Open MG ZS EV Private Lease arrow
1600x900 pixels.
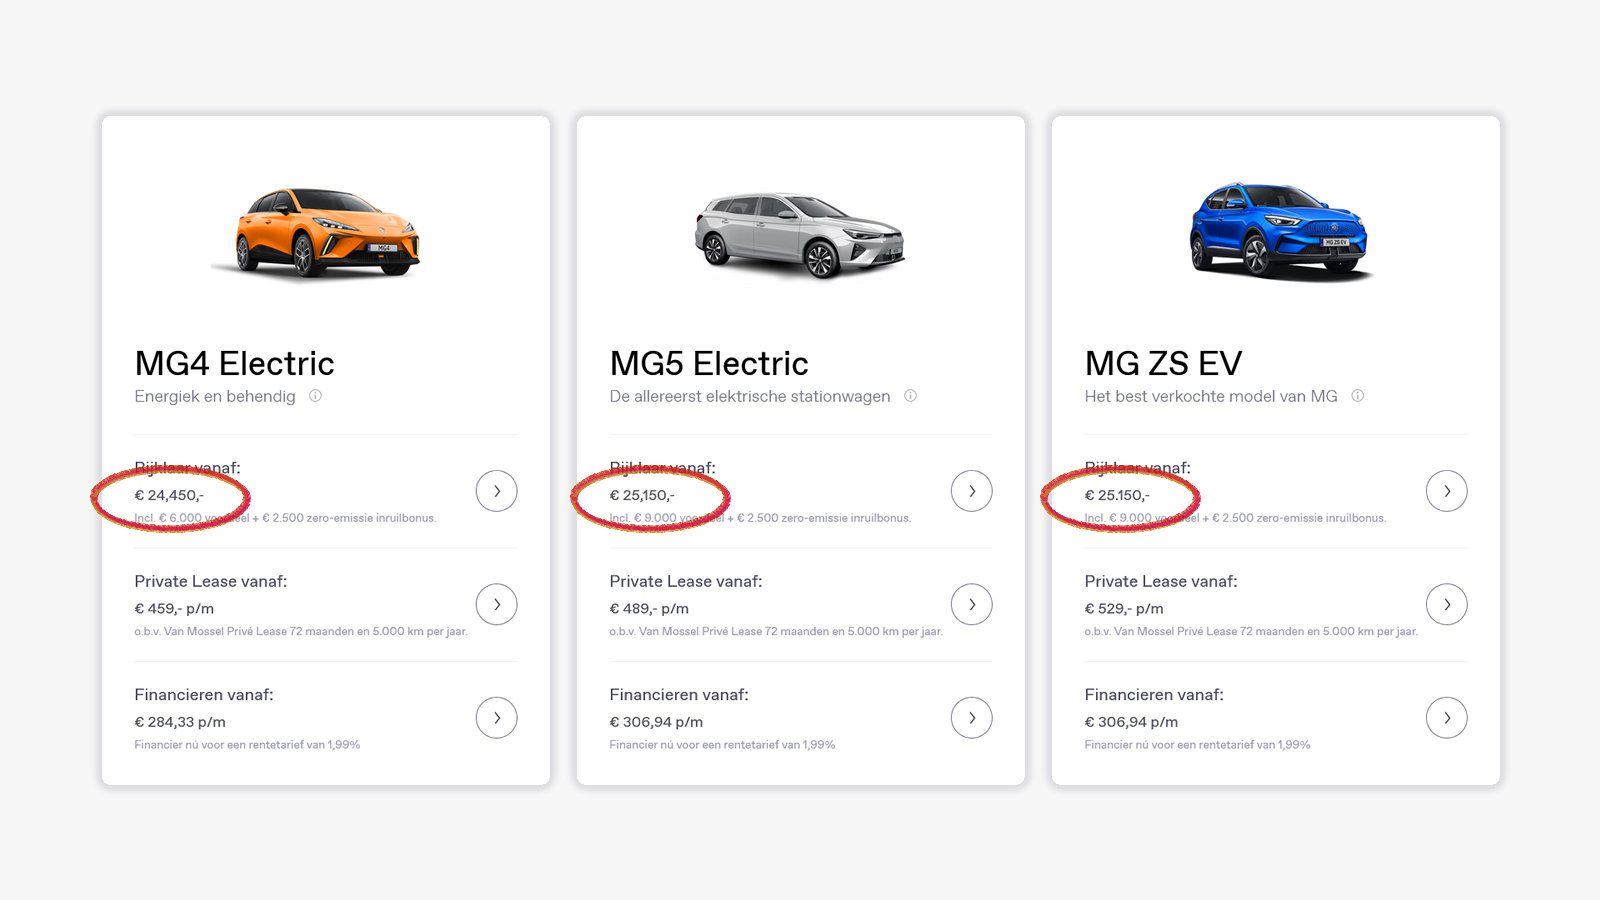[1446, 604]
